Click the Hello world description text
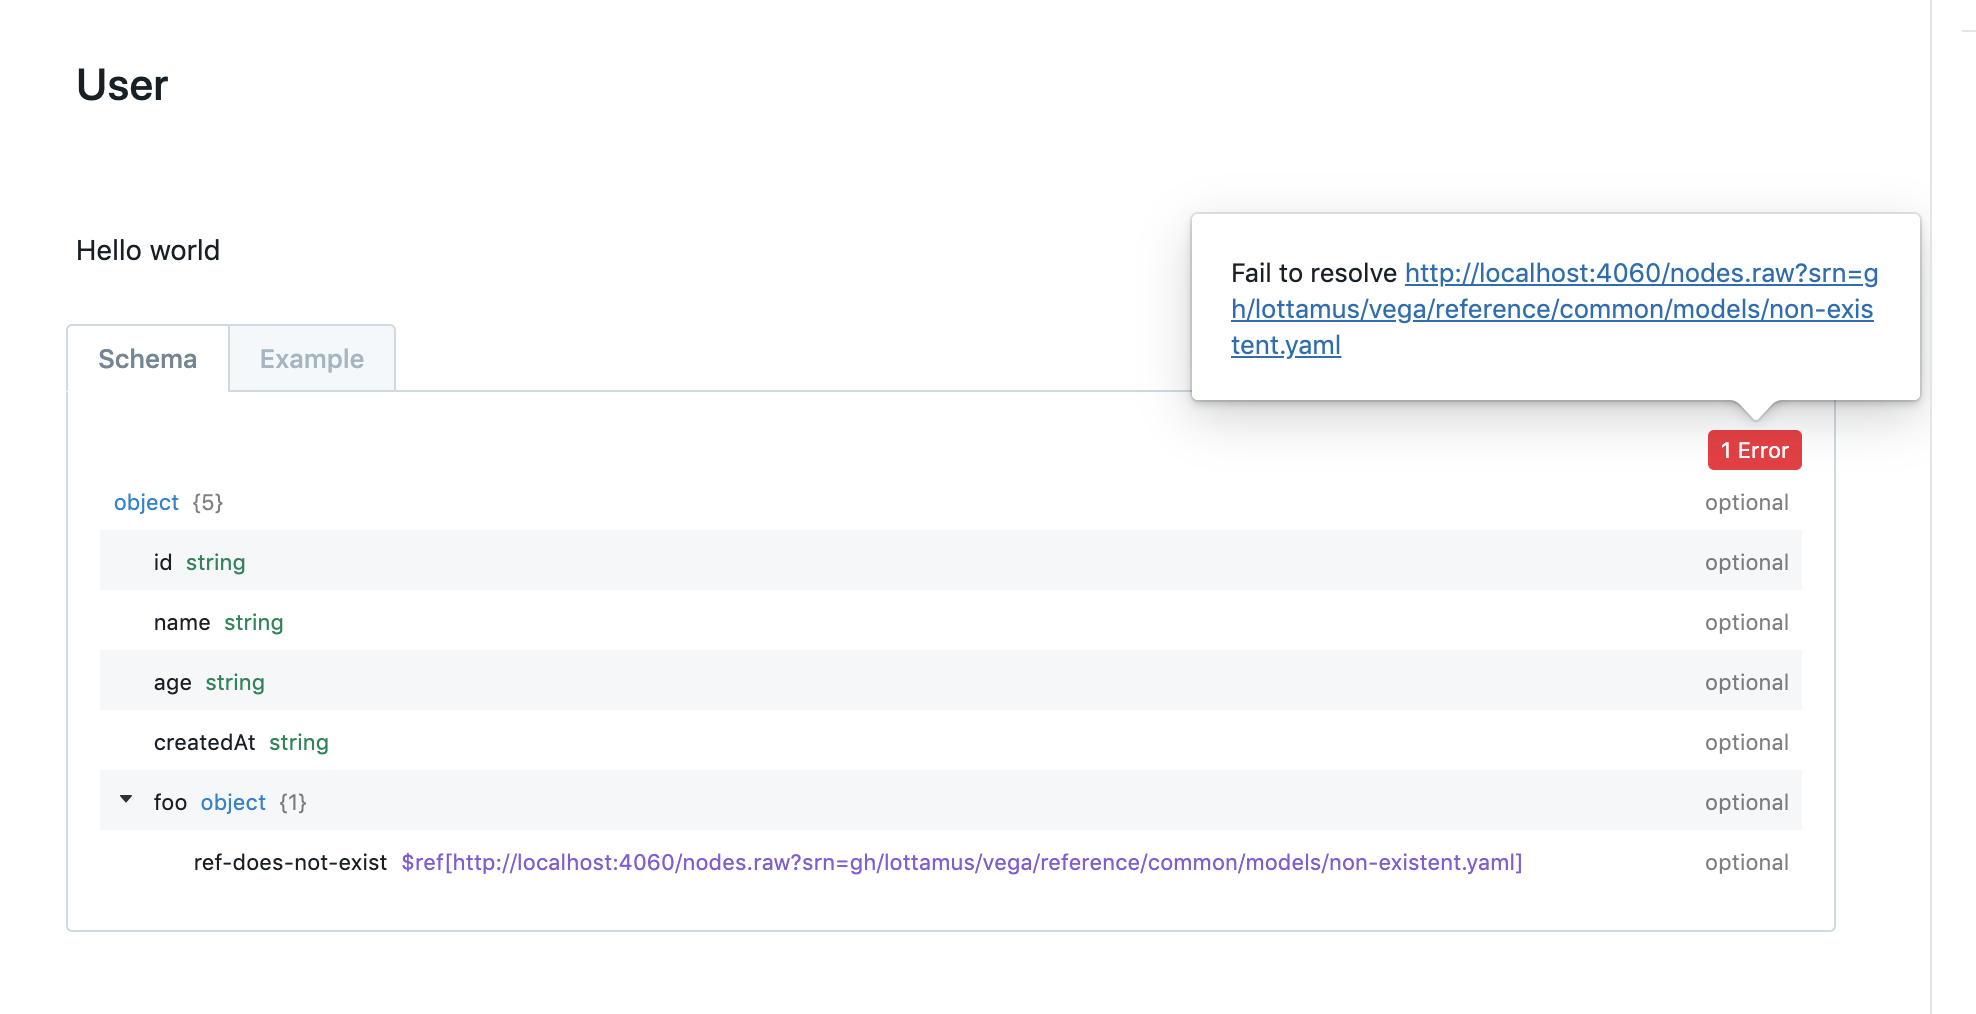The width and height of the screenshot is (1976, 1014). [x=148, y=250]
